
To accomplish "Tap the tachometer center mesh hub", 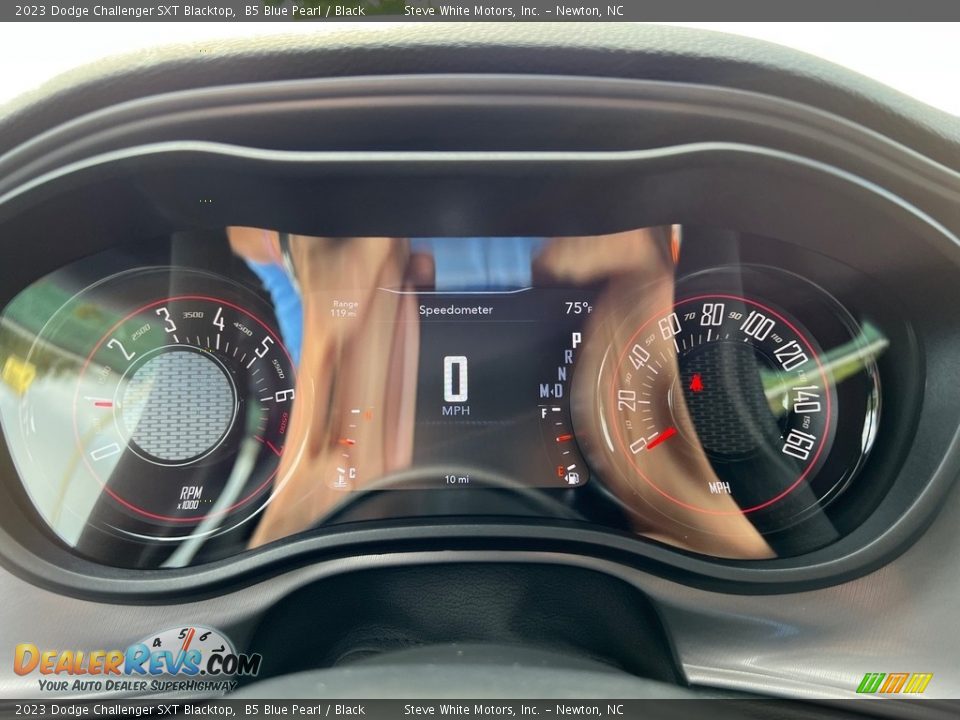I will coord(179,405).
